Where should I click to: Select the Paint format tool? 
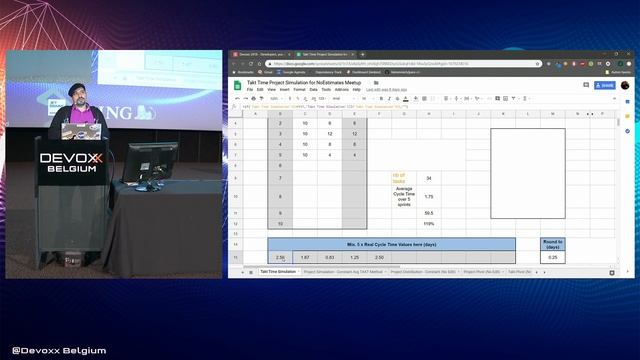point(262,98)
